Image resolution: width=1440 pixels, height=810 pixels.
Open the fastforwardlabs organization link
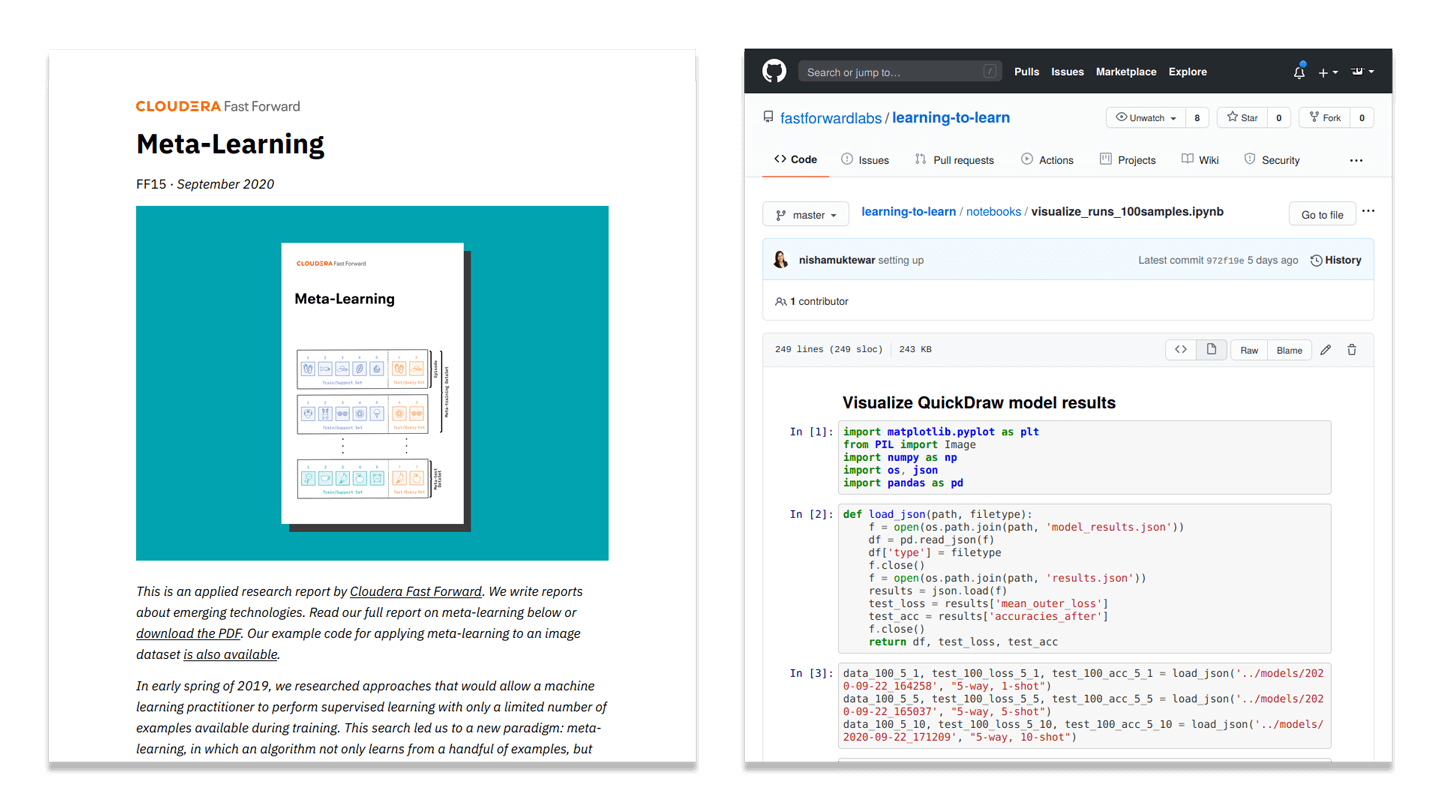point(831,118)
